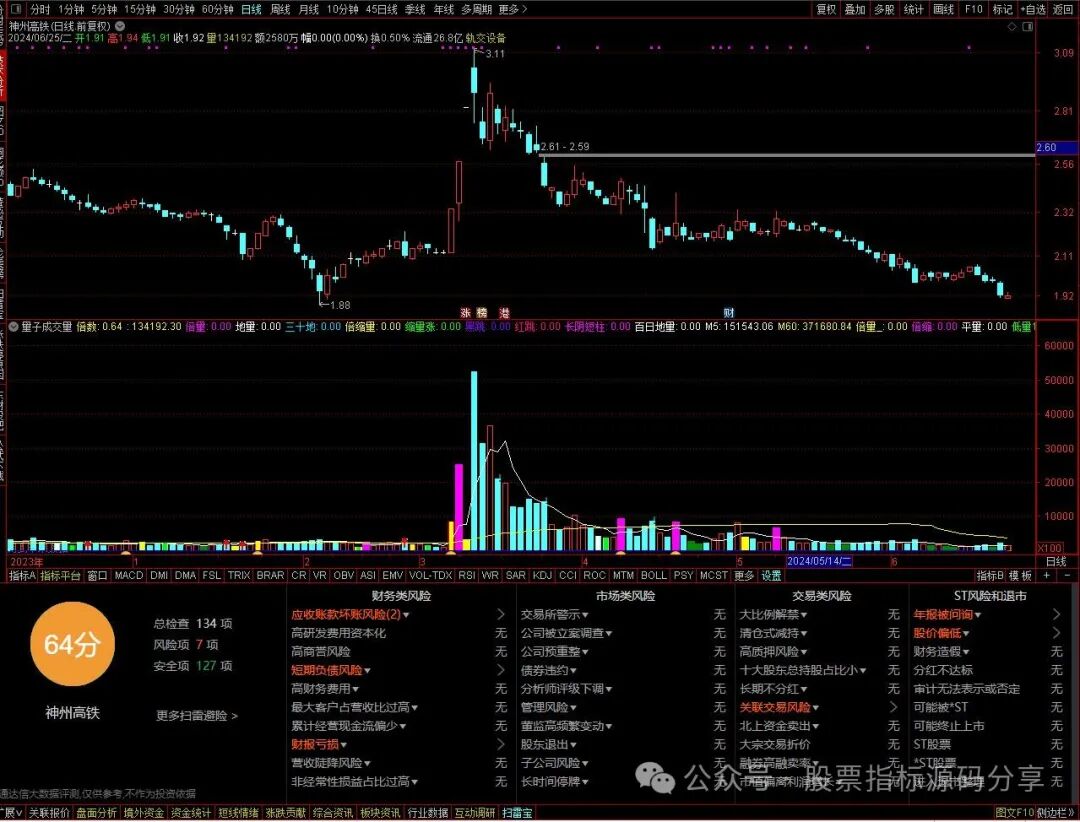Add stock via +自选 button
This screenshot has height=822, width=1080.
tap(1032, 9)
